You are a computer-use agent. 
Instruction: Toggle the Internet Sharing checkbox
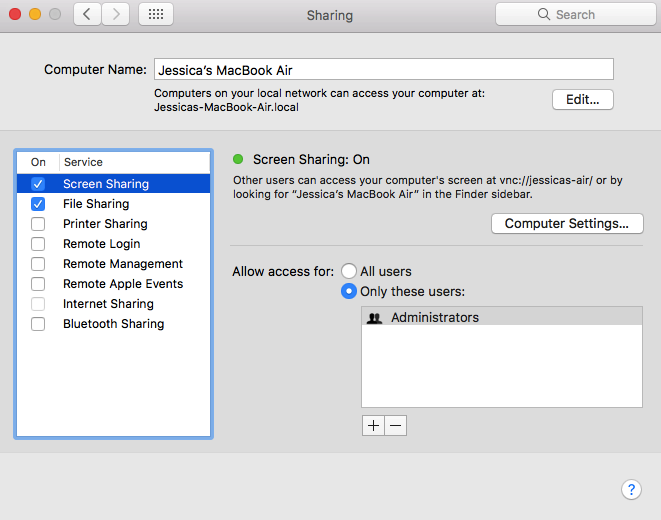[38, 304]
